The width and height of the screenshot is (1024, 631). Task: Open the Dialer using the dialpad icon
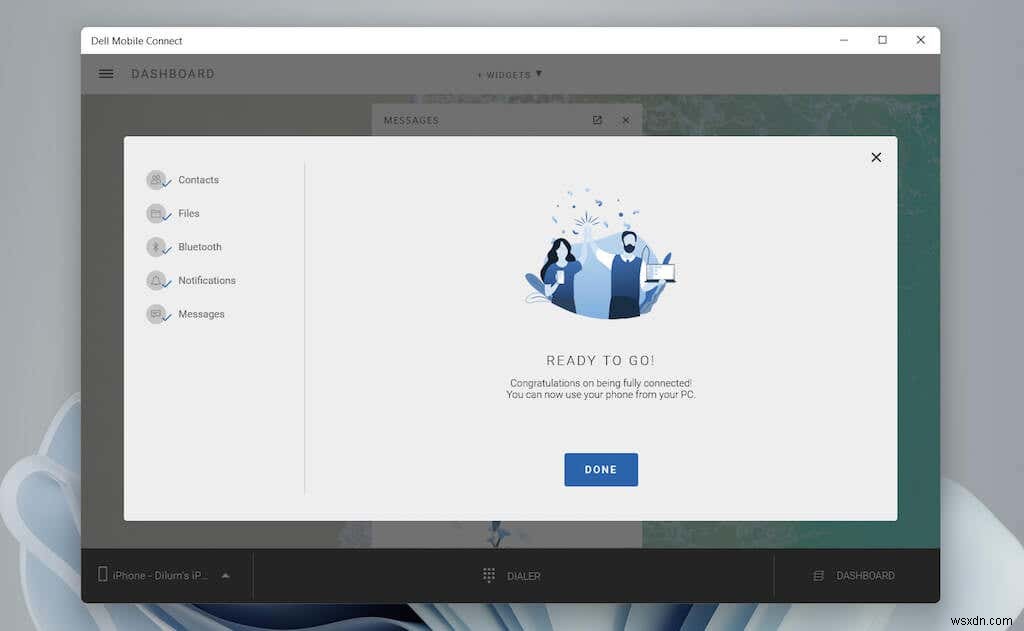coord(489,575)
